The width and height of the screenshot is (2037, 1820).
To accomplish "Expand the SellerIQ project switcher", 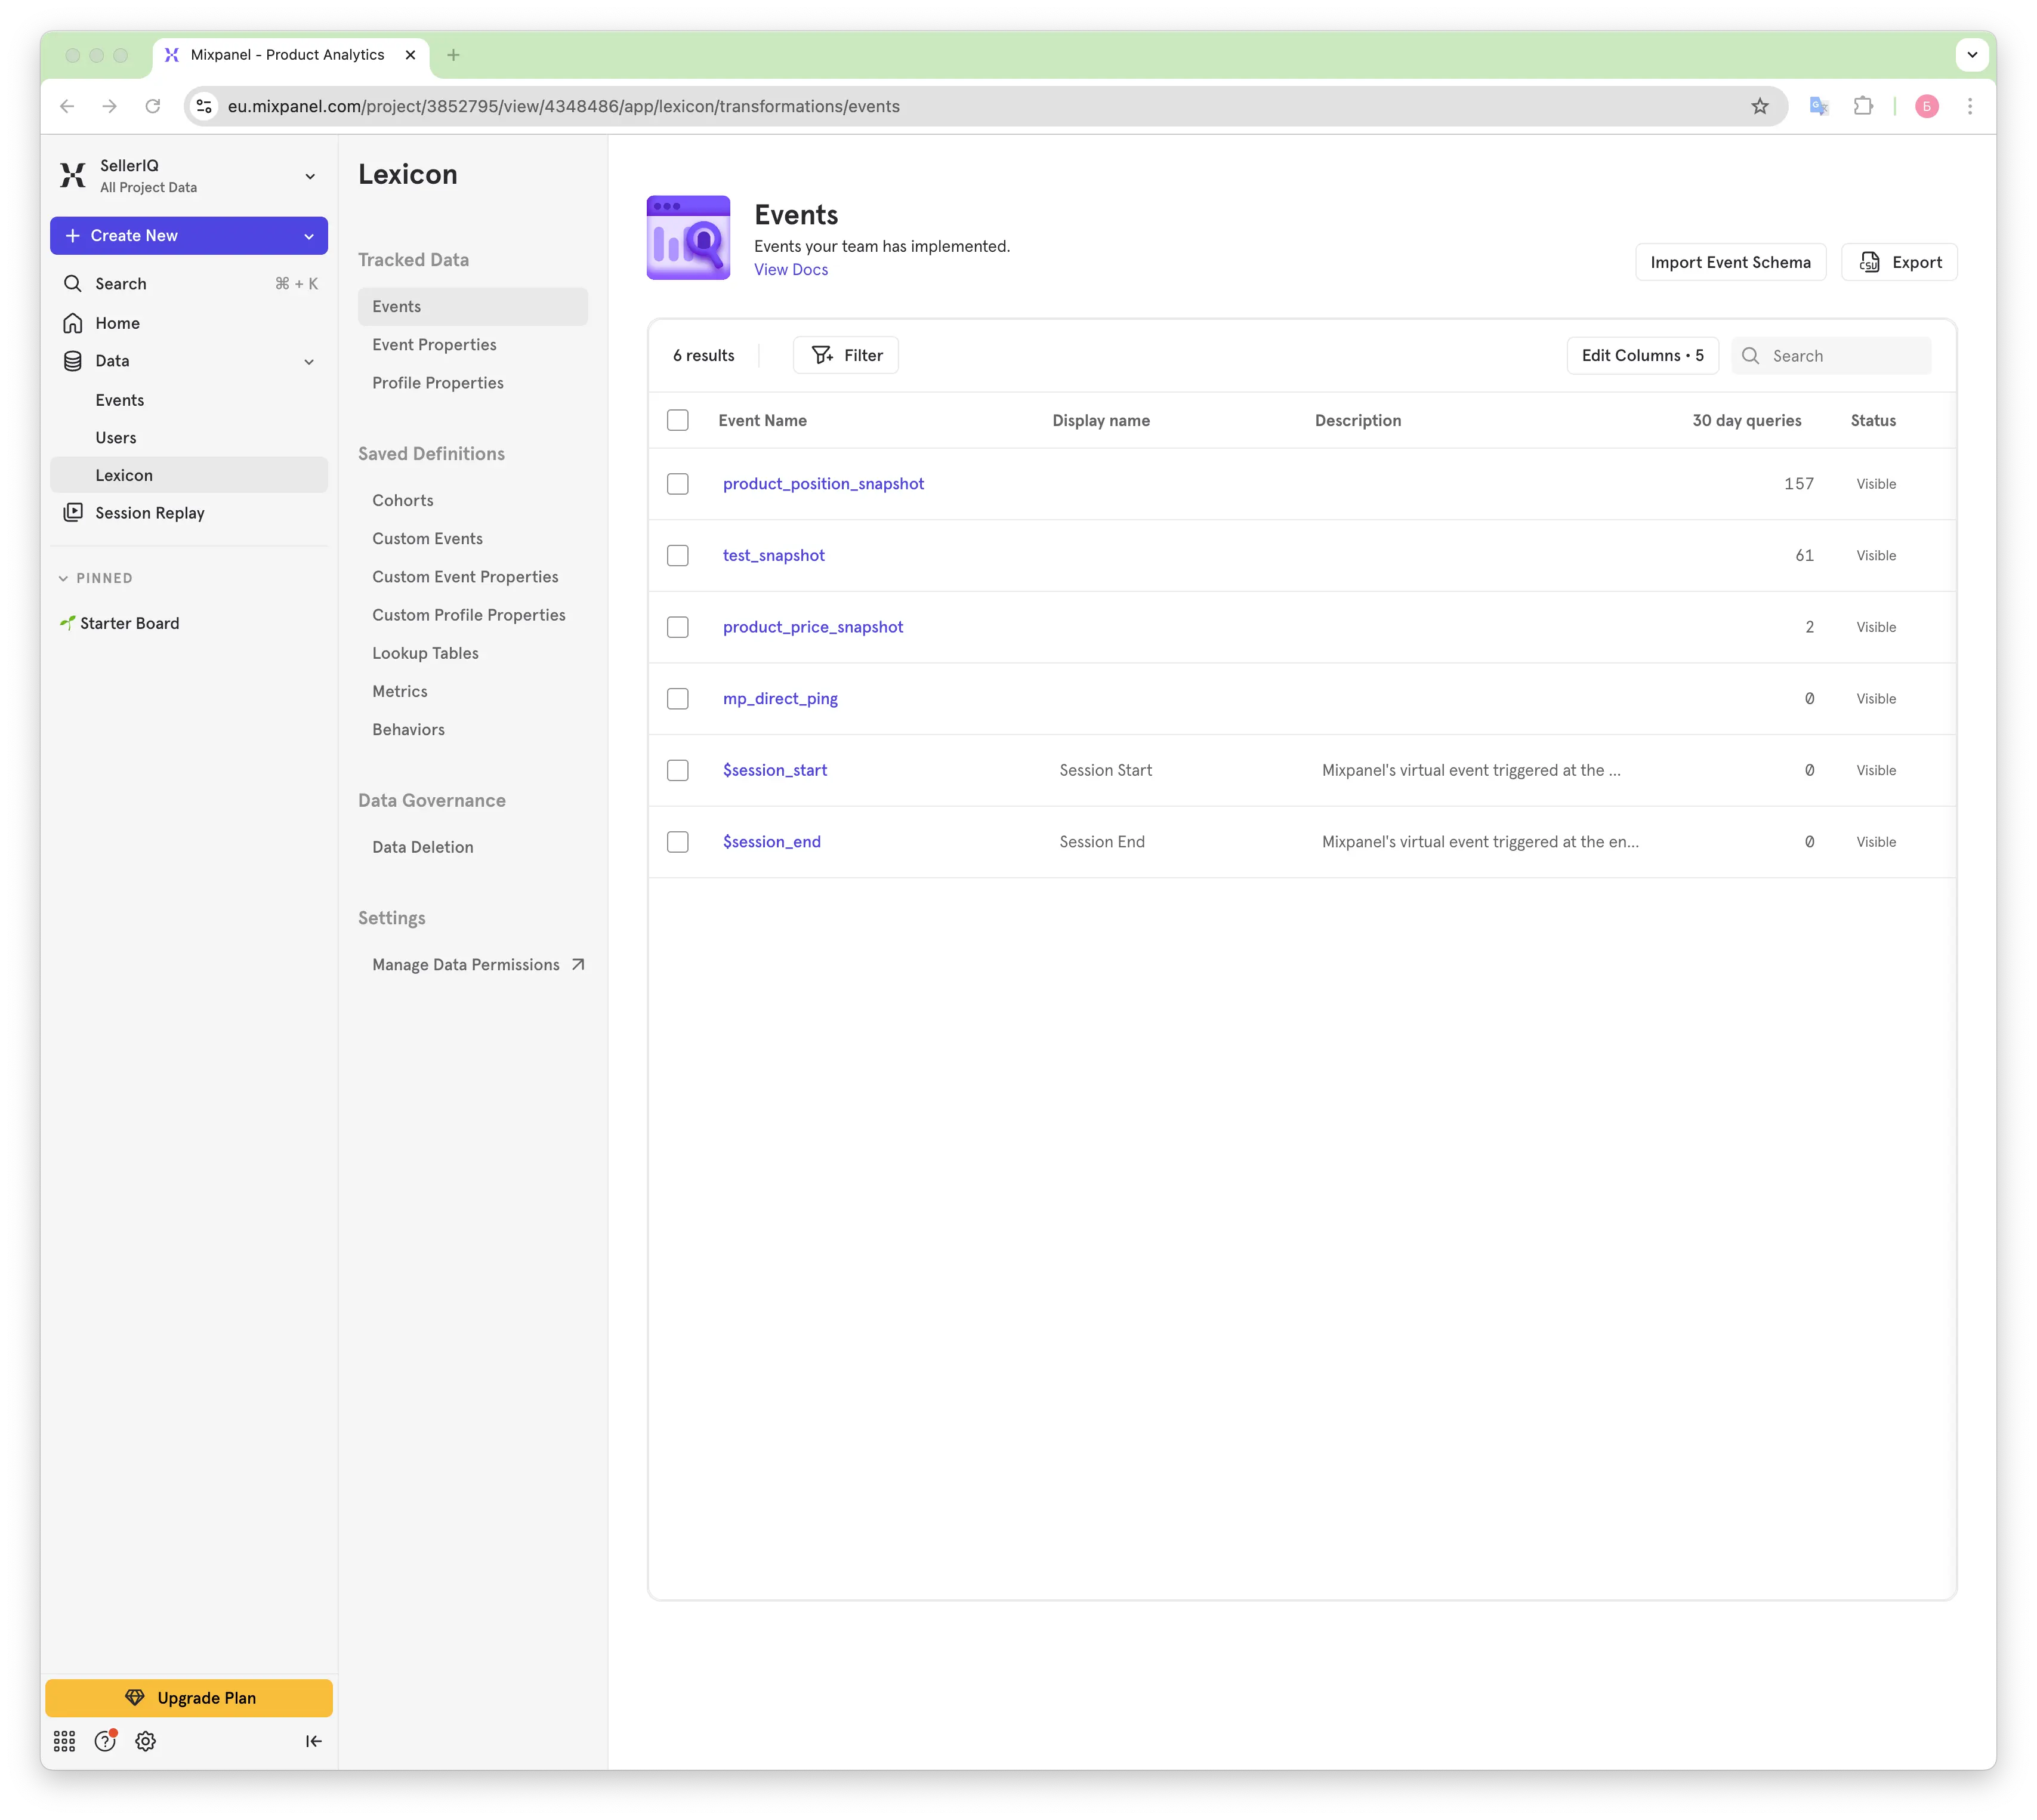I will pyautogui.click(x=310, y=176).
